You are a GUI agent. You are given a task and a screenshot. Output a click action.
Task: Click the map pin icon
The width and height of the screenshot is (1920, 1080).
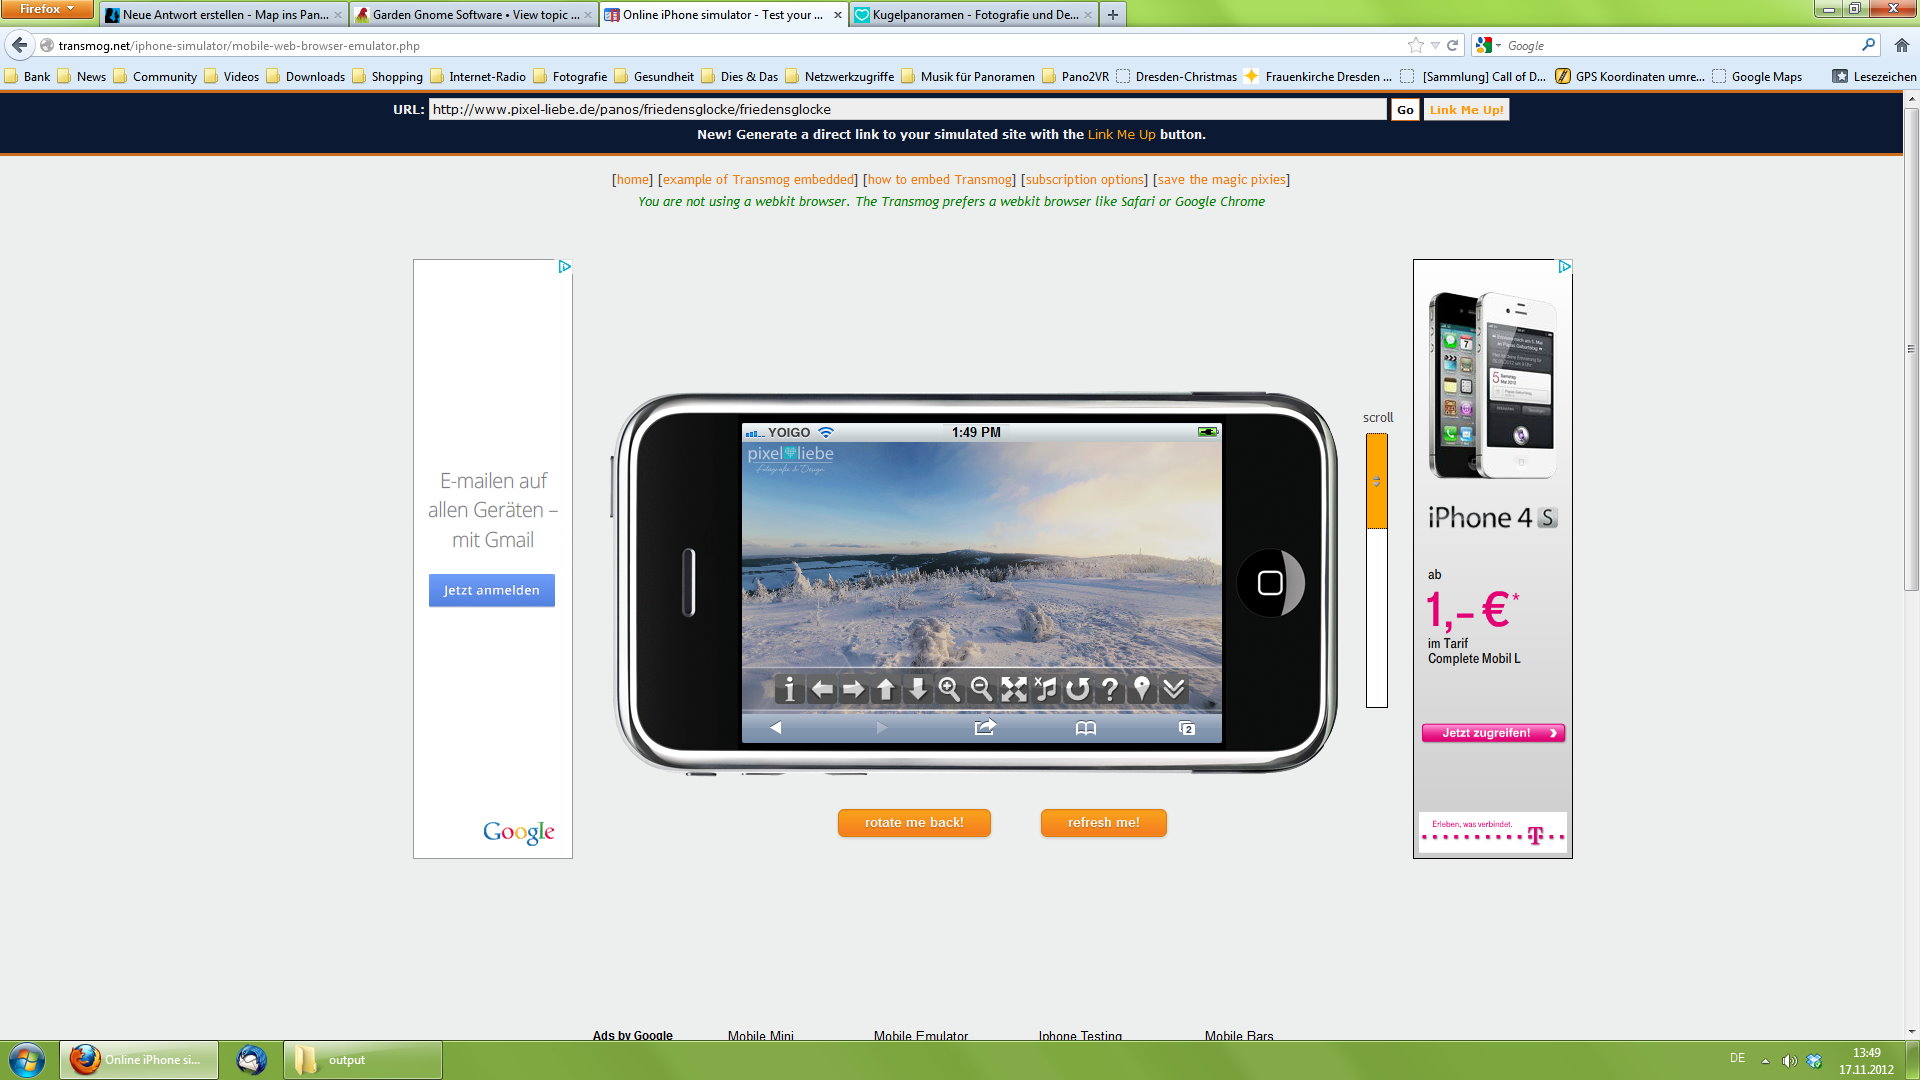click(x=1141, y=689)
